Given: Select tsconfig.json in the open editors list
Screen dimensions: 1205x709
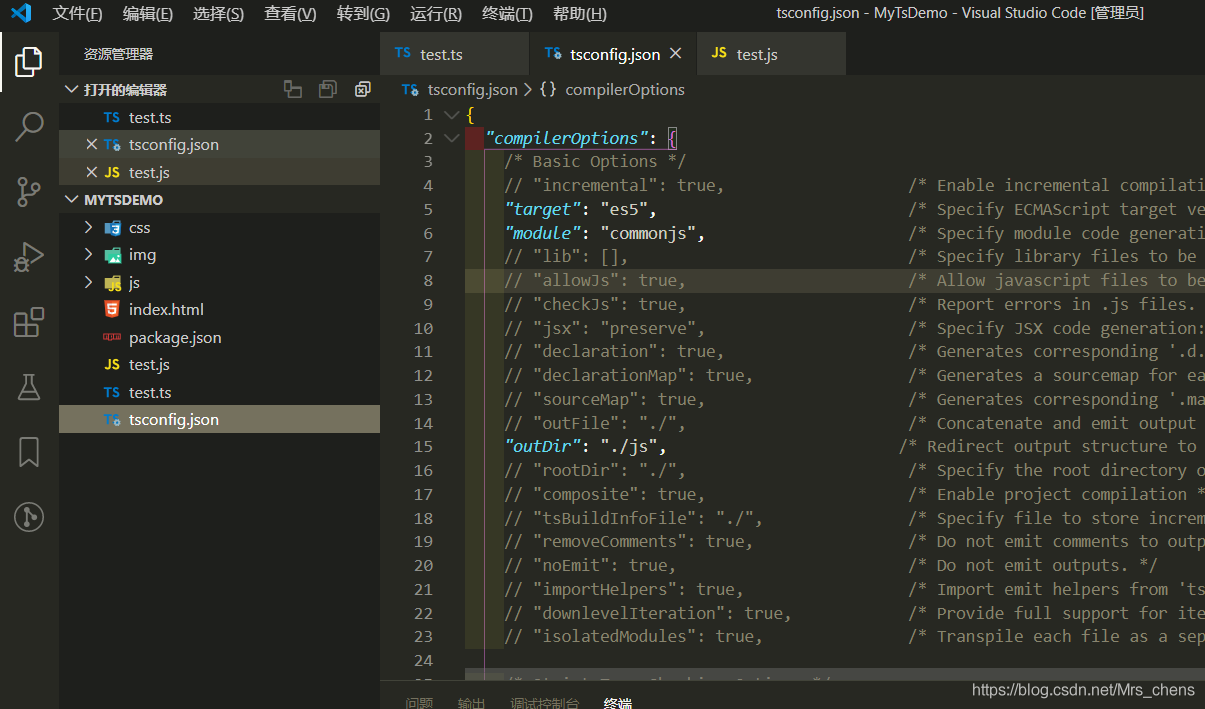Looking at the screenshot, I should click(219, 145).
